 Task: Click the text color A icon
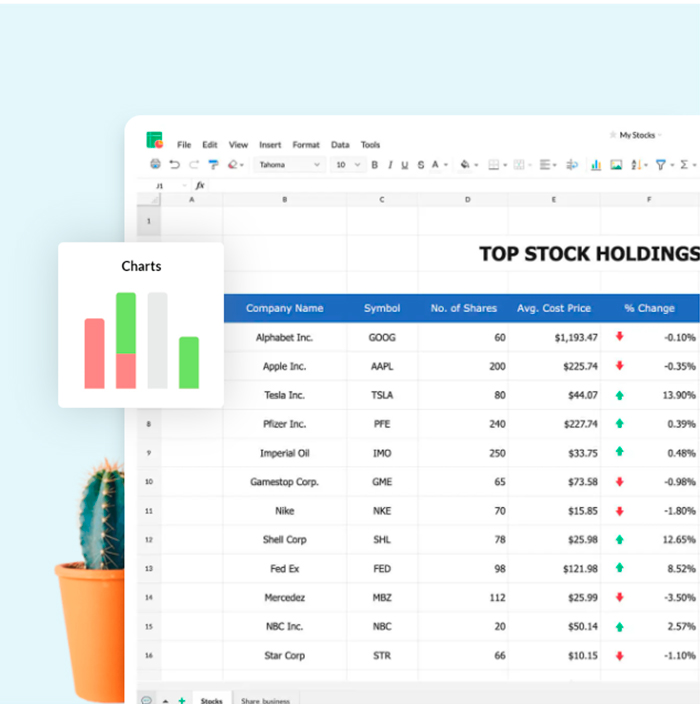point(435,165)
